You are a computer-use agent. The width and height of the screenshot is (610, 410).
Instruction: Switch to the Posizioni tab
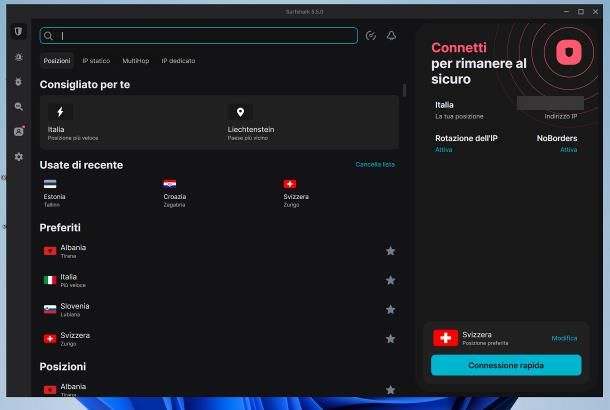[57, 61]
